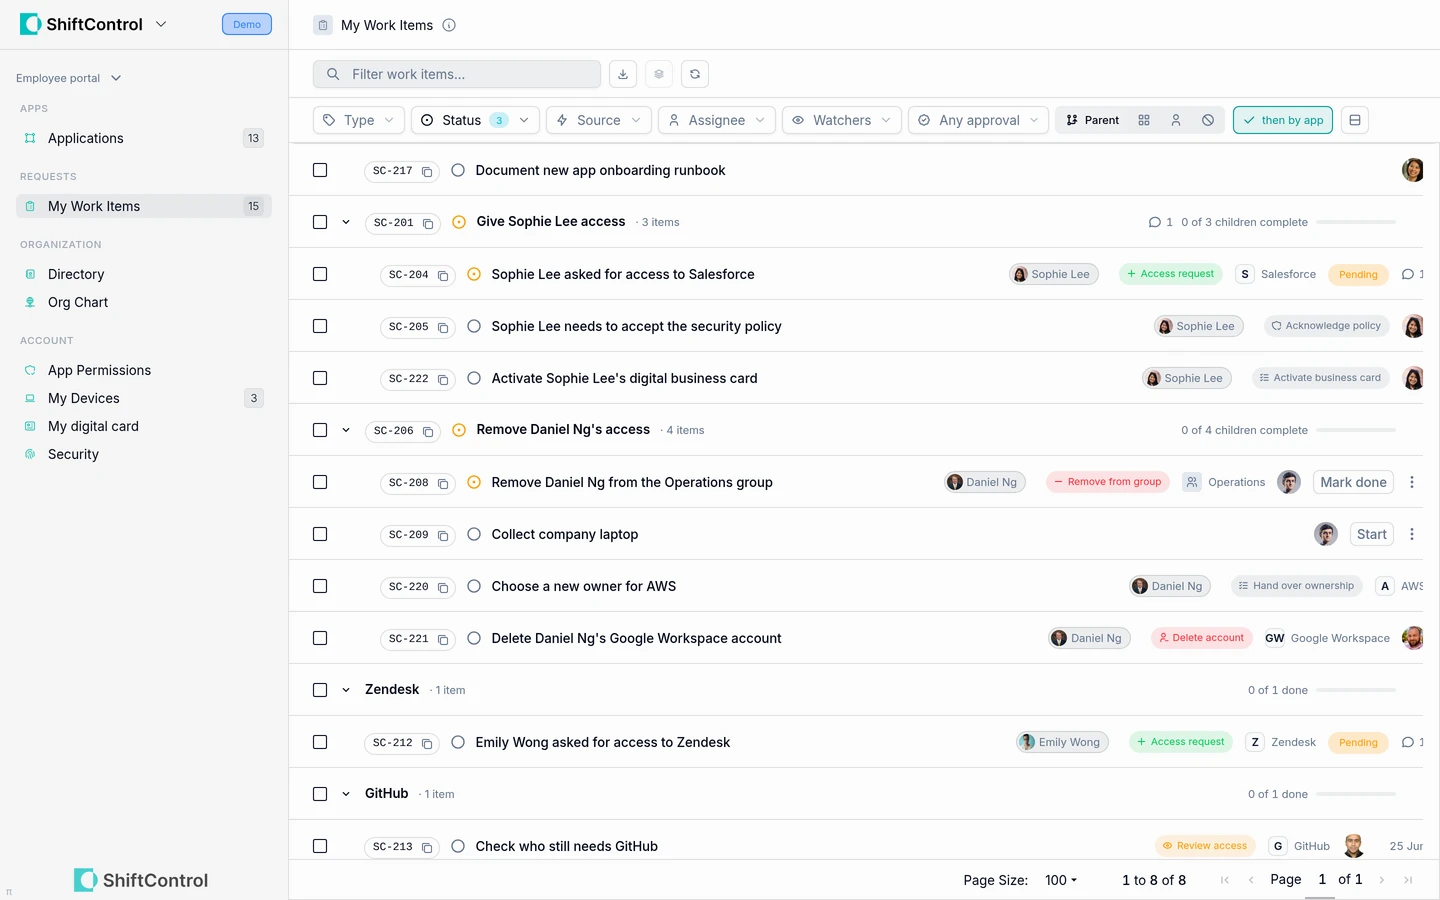The height and width of the screenshot is (900, 1440).
Task: Tick checkbox for SC-213 GitHub review
Action: click(320, 846)
